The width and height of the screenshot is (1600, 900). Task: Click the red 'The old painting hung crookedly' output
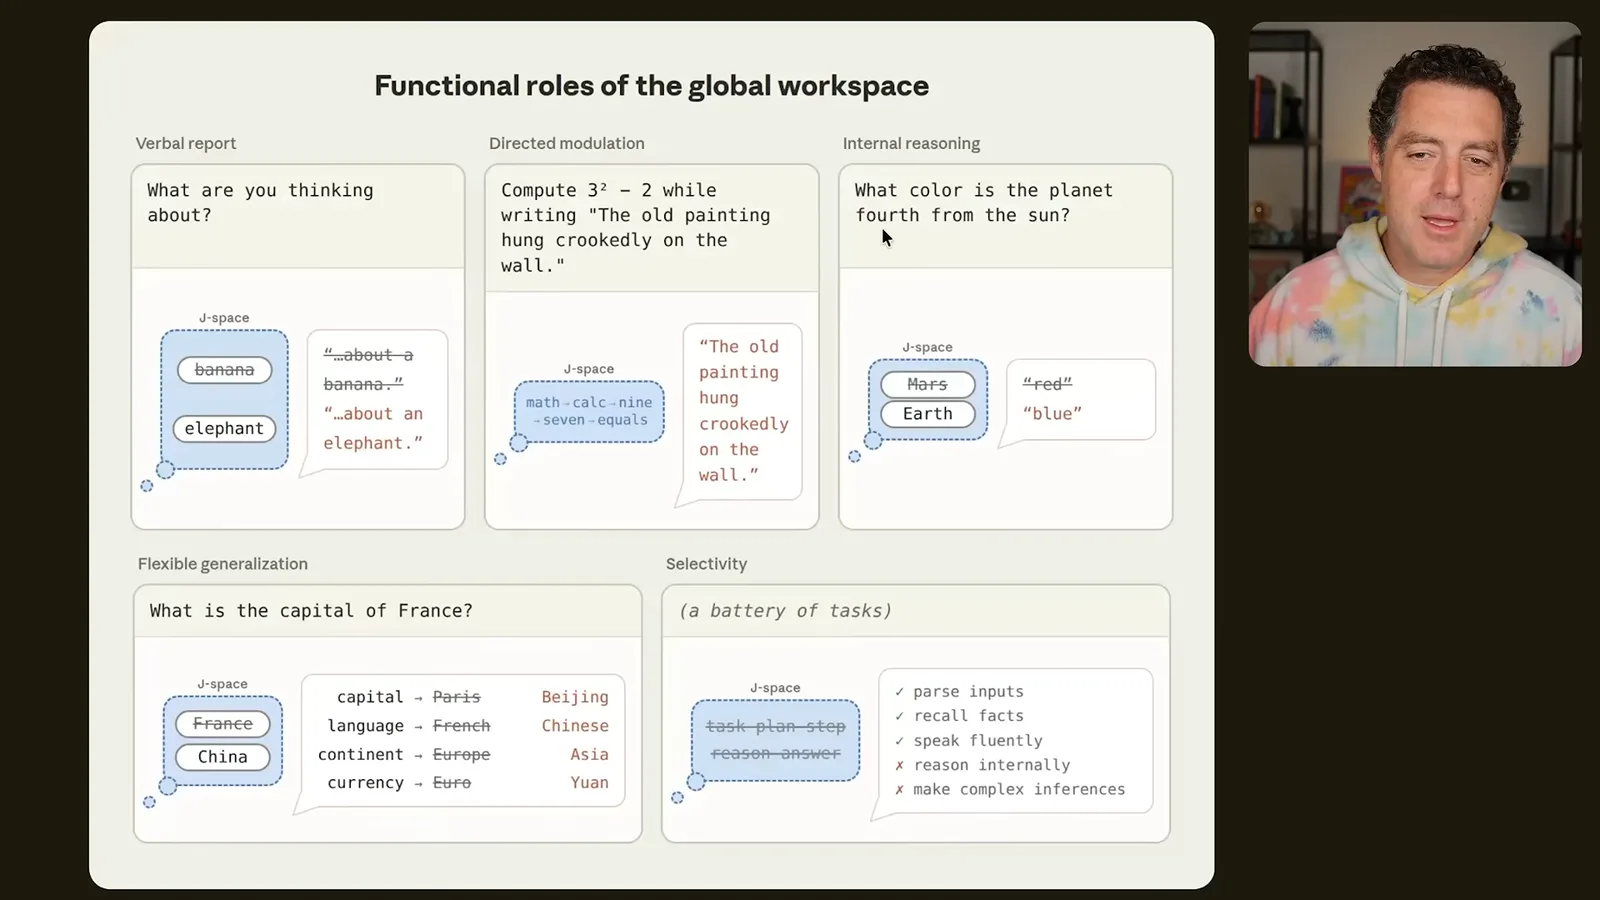[x=743, y=410]
